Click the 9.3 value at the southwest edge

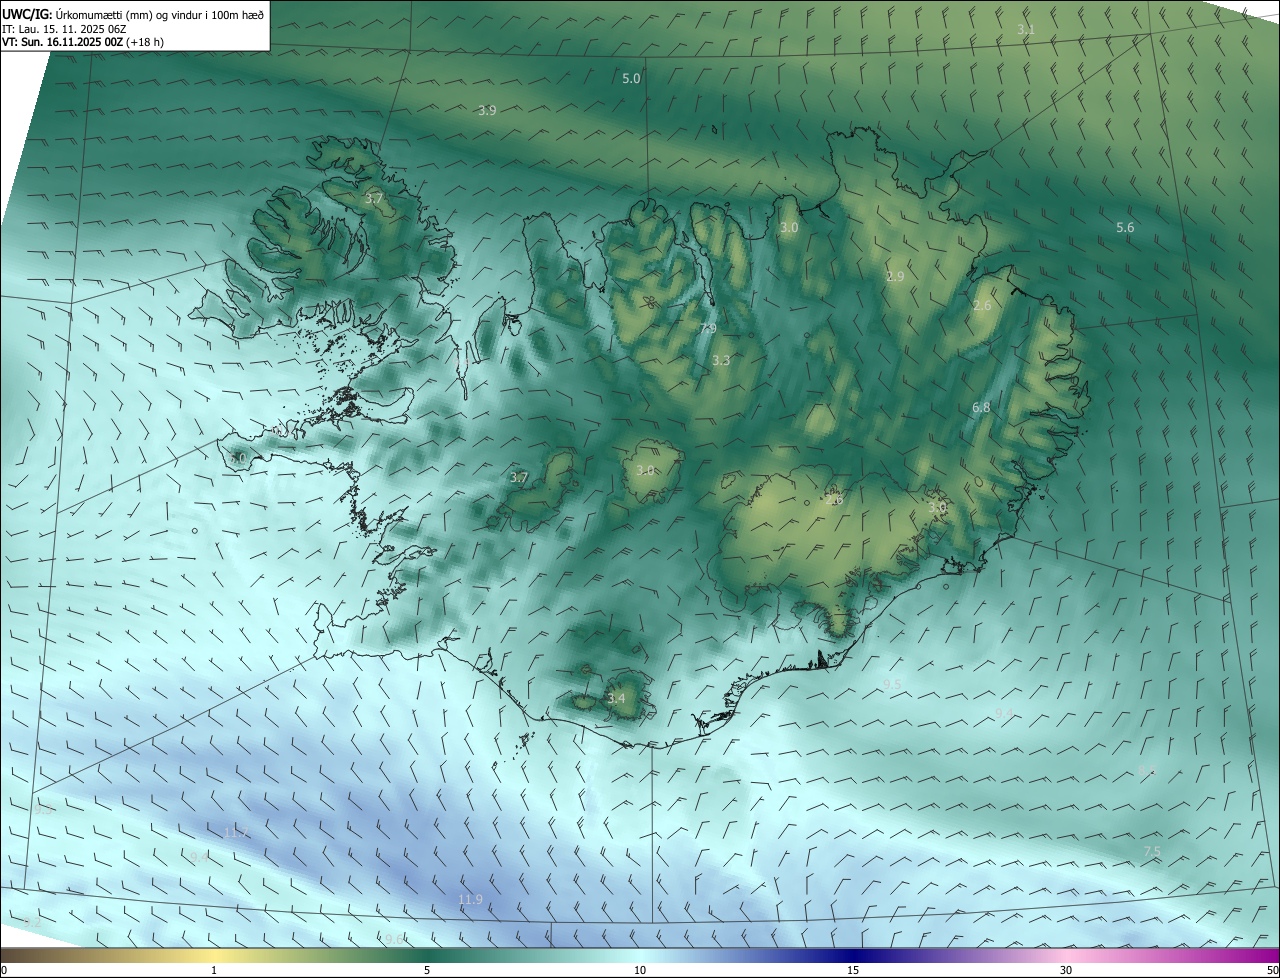[x=42, y=809]
